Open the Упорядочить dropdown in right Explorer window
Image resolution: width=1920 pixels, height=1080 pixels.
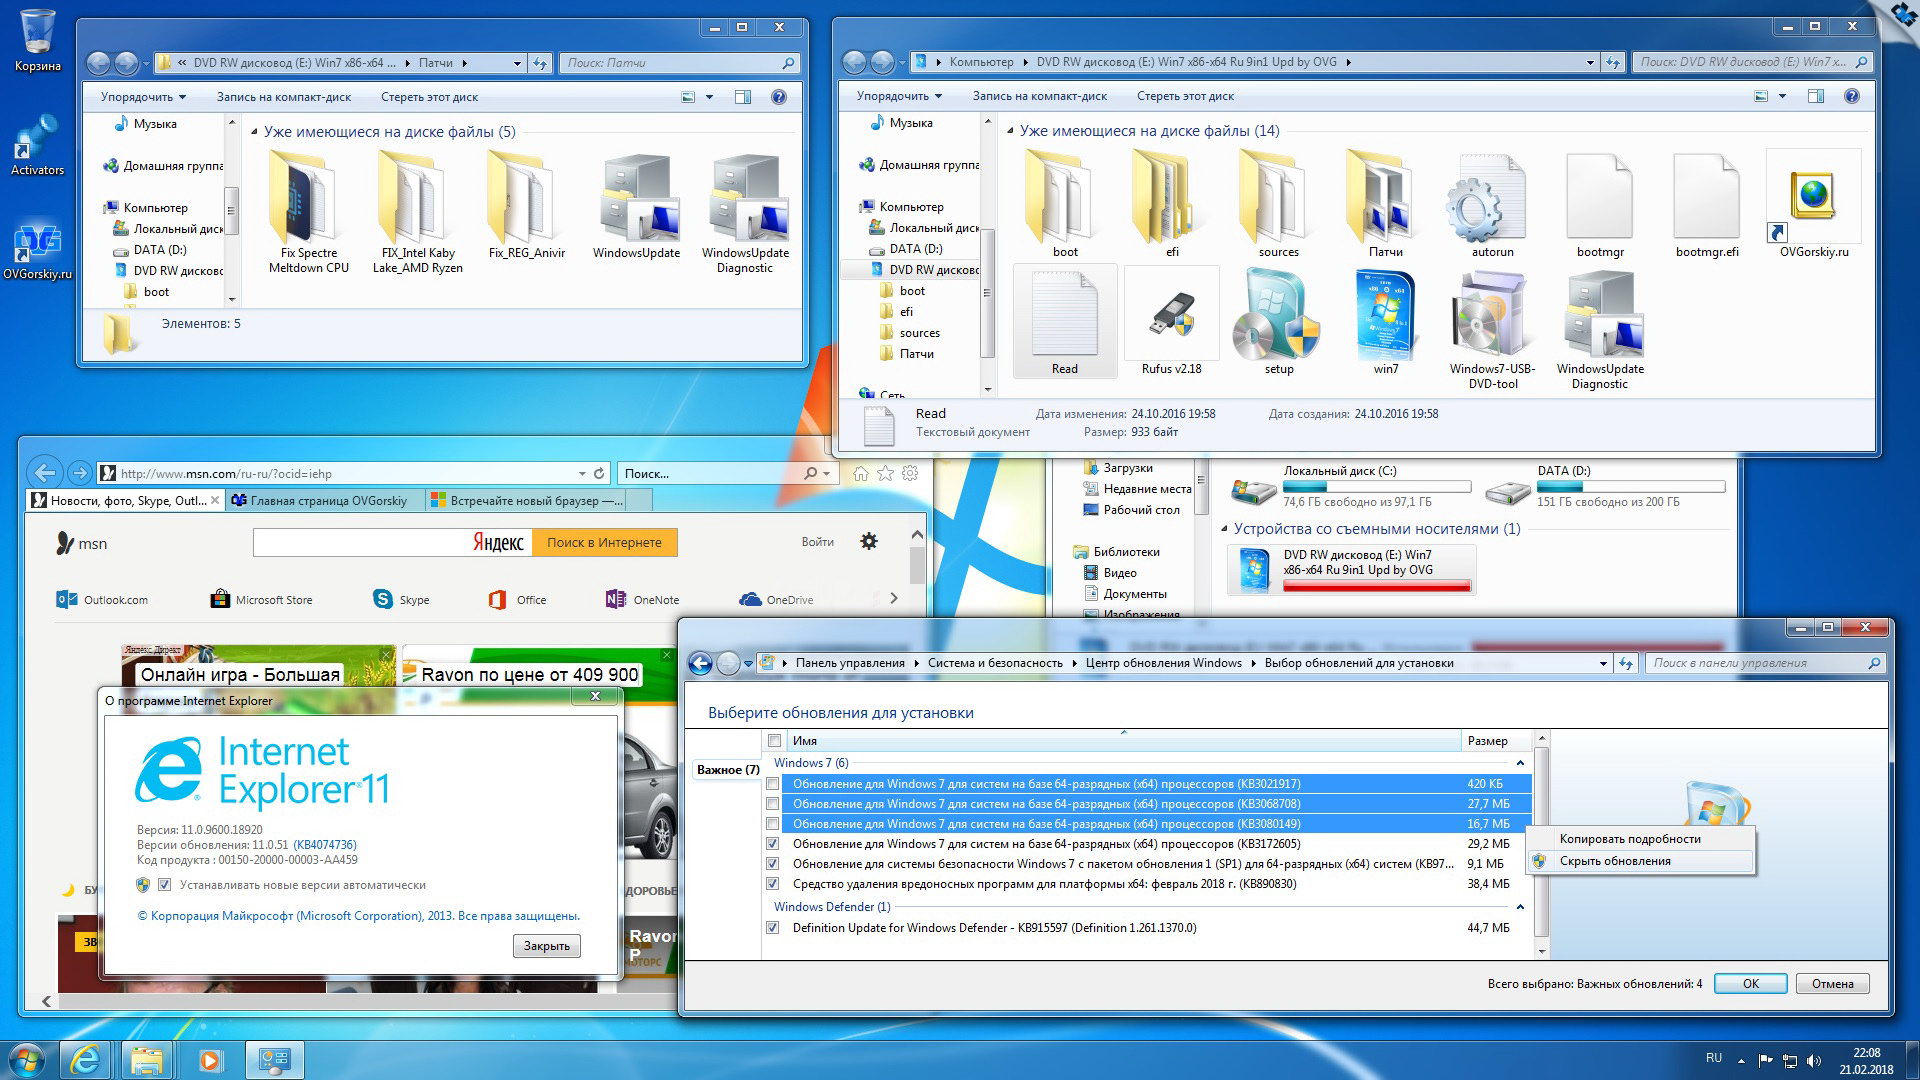coord(899,96)
